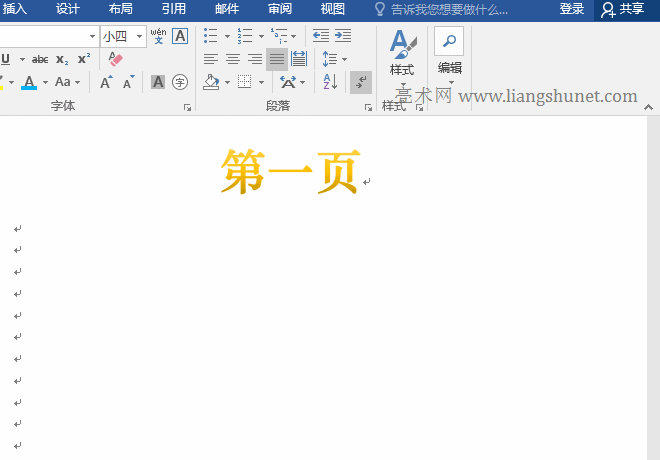Clear All Formatting with eraser icon
The height and width of the screenshot is (460, 660).
pyautogui.click(x=115, y=59)
